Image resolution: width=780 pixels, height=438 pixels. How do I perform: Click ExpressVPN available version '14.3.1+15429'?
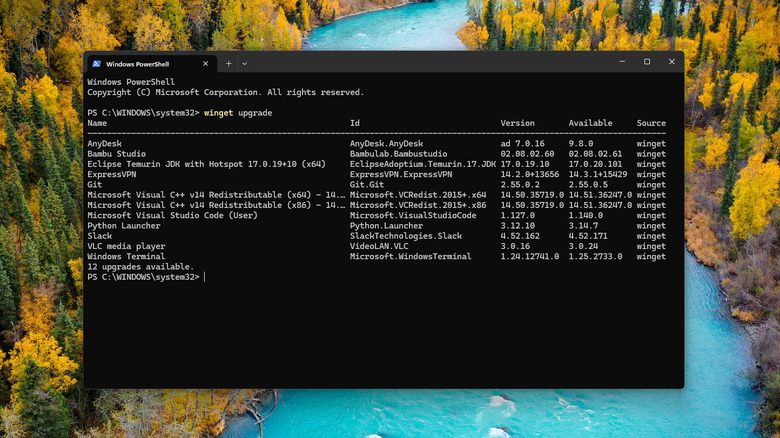(598, 174)
